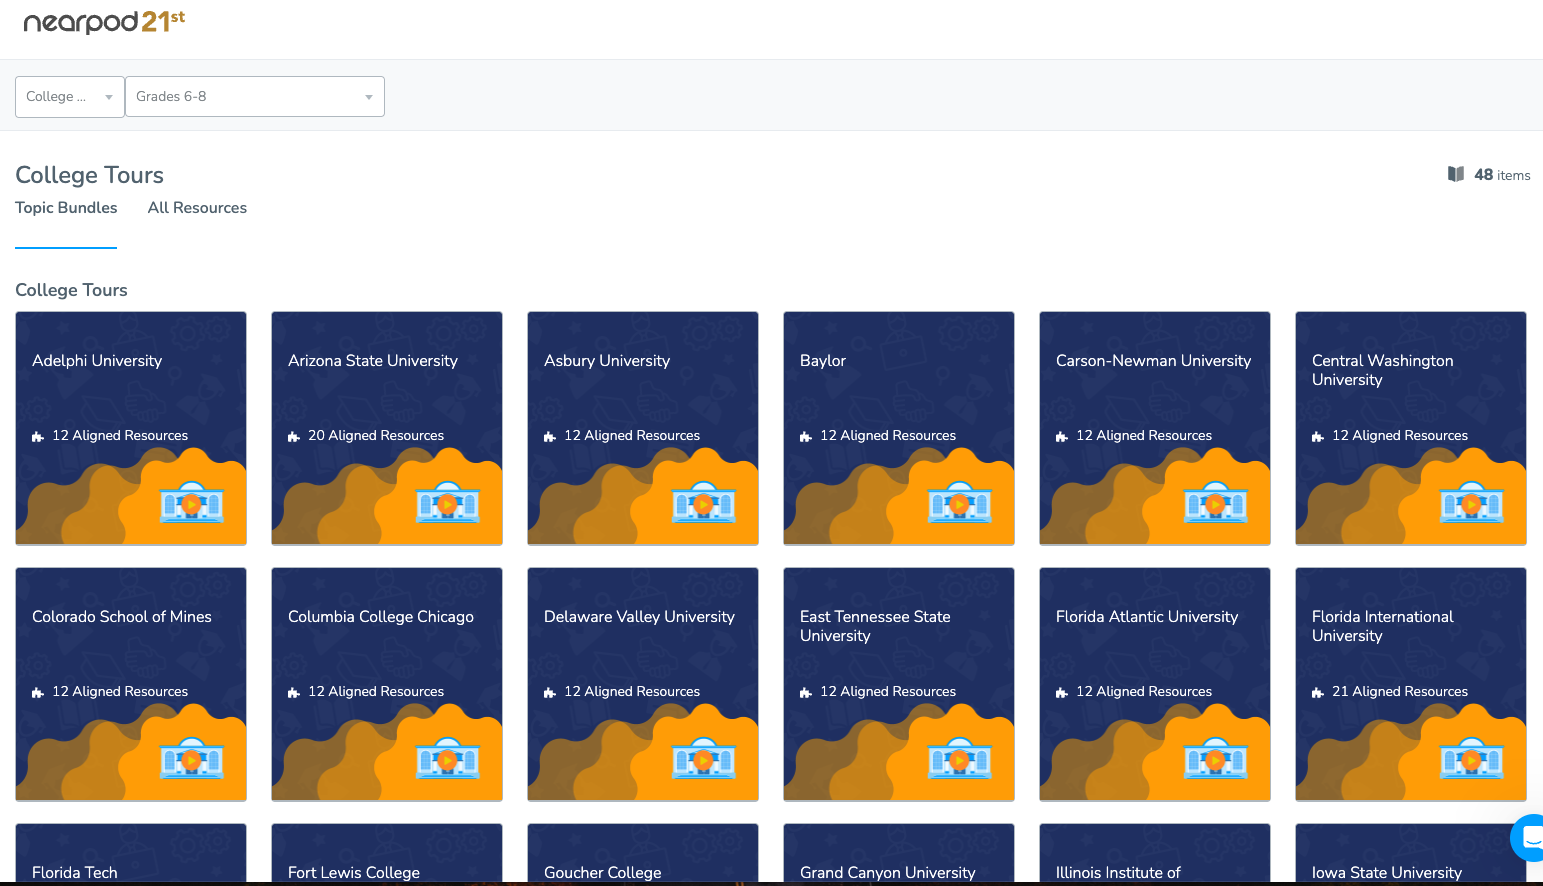1543x886 pixels.
Task: Click puzzle icon on Adelphi University card
Action: coord(38,437)
